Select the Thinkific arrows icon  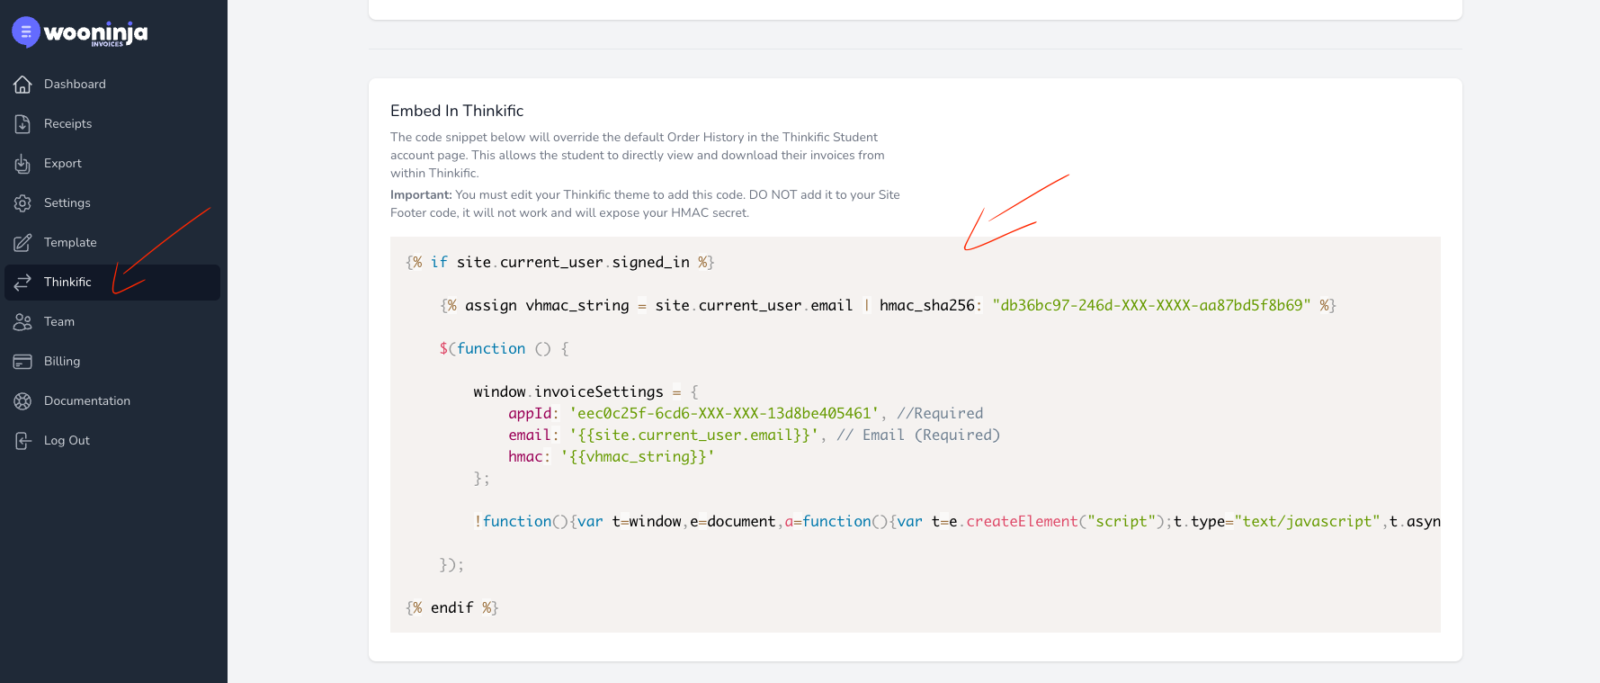pyautogui.click(x=23, y=283)
